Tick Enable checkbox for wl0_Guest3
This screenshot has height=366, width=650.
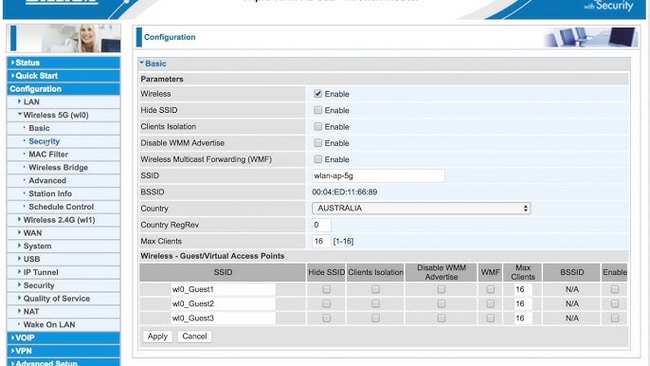(x=615, y=318)
